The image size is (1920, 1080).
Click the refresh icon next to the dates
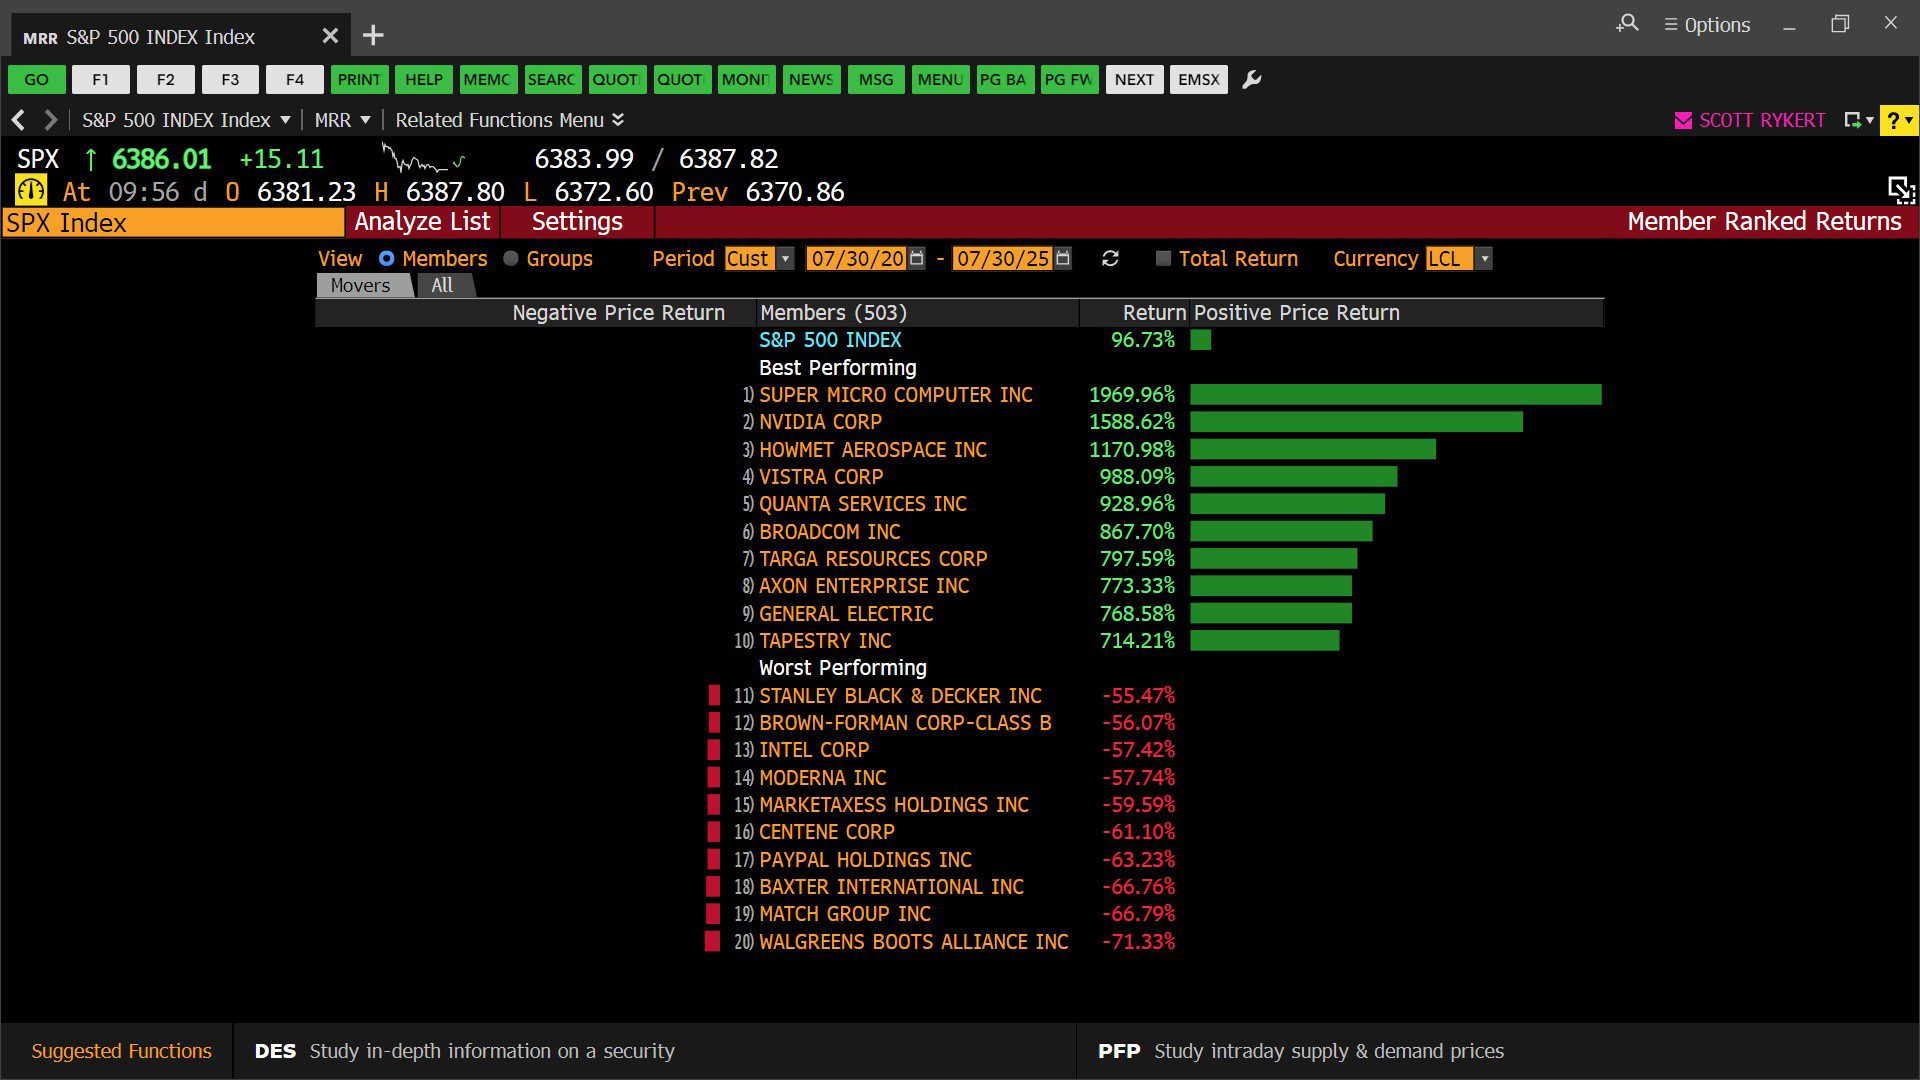point(1110,259)
